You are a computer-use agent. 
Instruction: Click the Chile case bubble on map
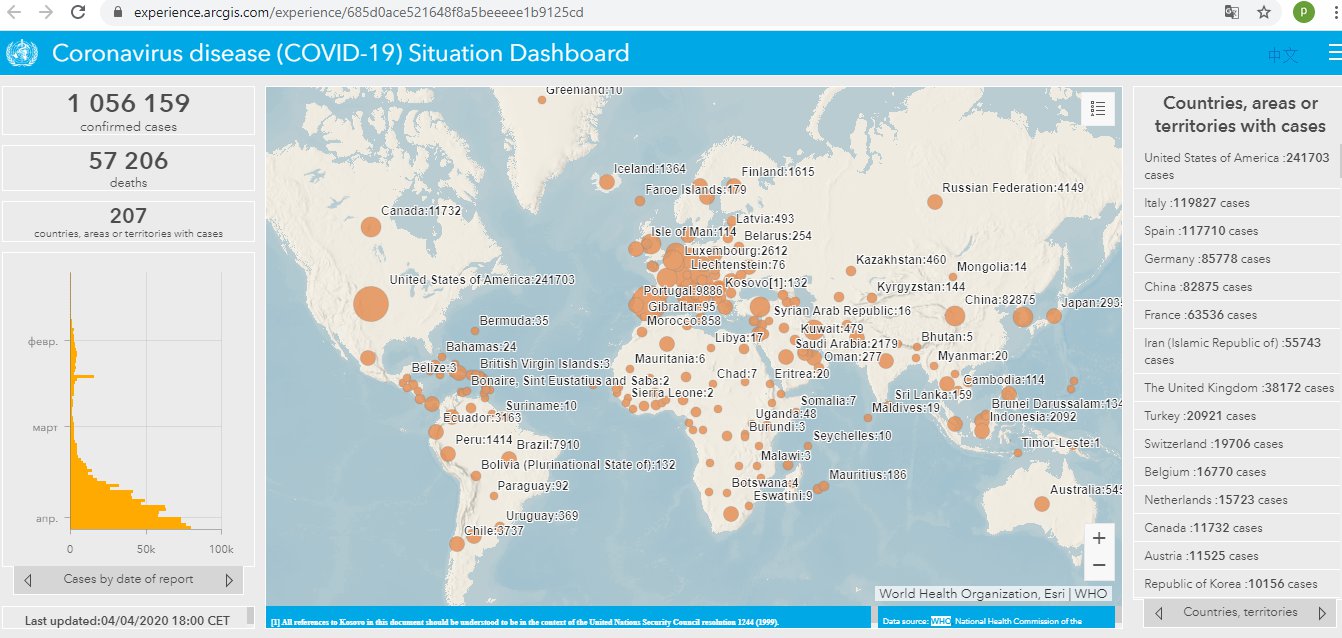pyautogui.click(x=457, y=544)
